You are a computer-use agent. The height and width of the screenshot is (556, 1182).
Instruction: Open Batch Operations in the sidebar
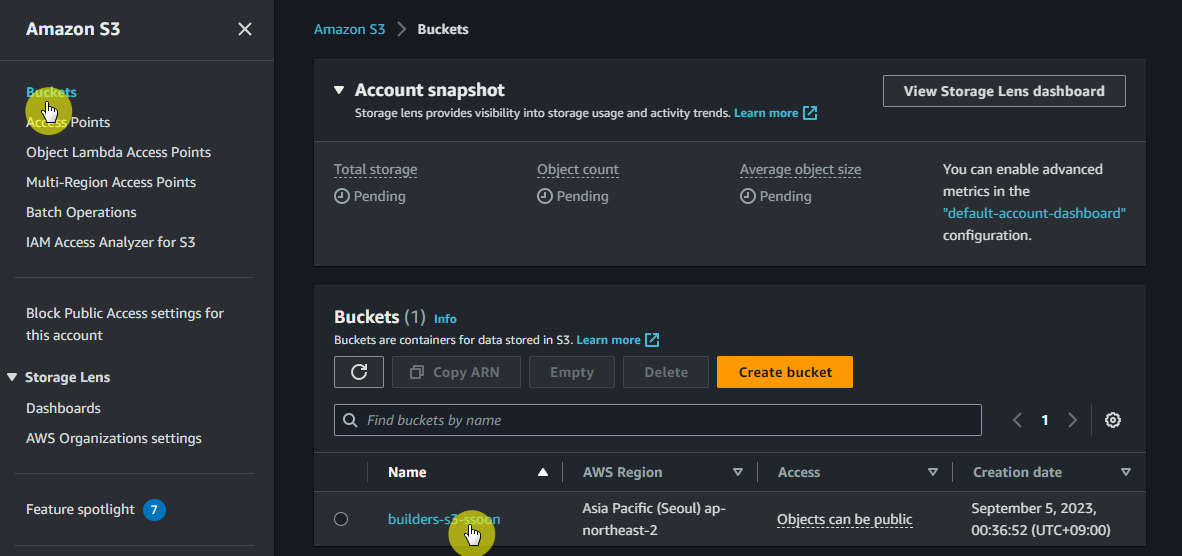coord(81,212)
